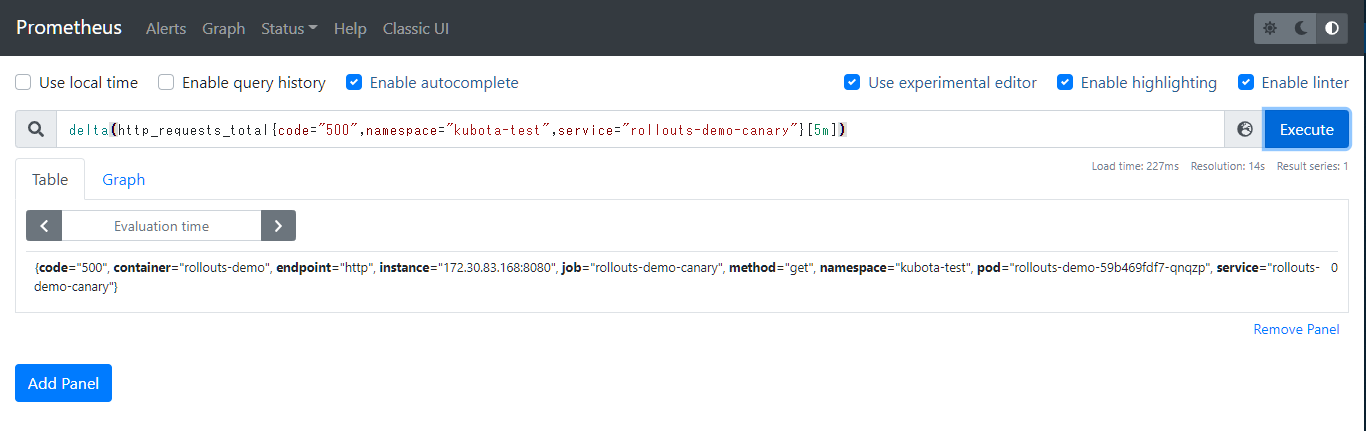Expand the Status dropdown menu
Screen dimensions: 1366x431
click(289, 28)
